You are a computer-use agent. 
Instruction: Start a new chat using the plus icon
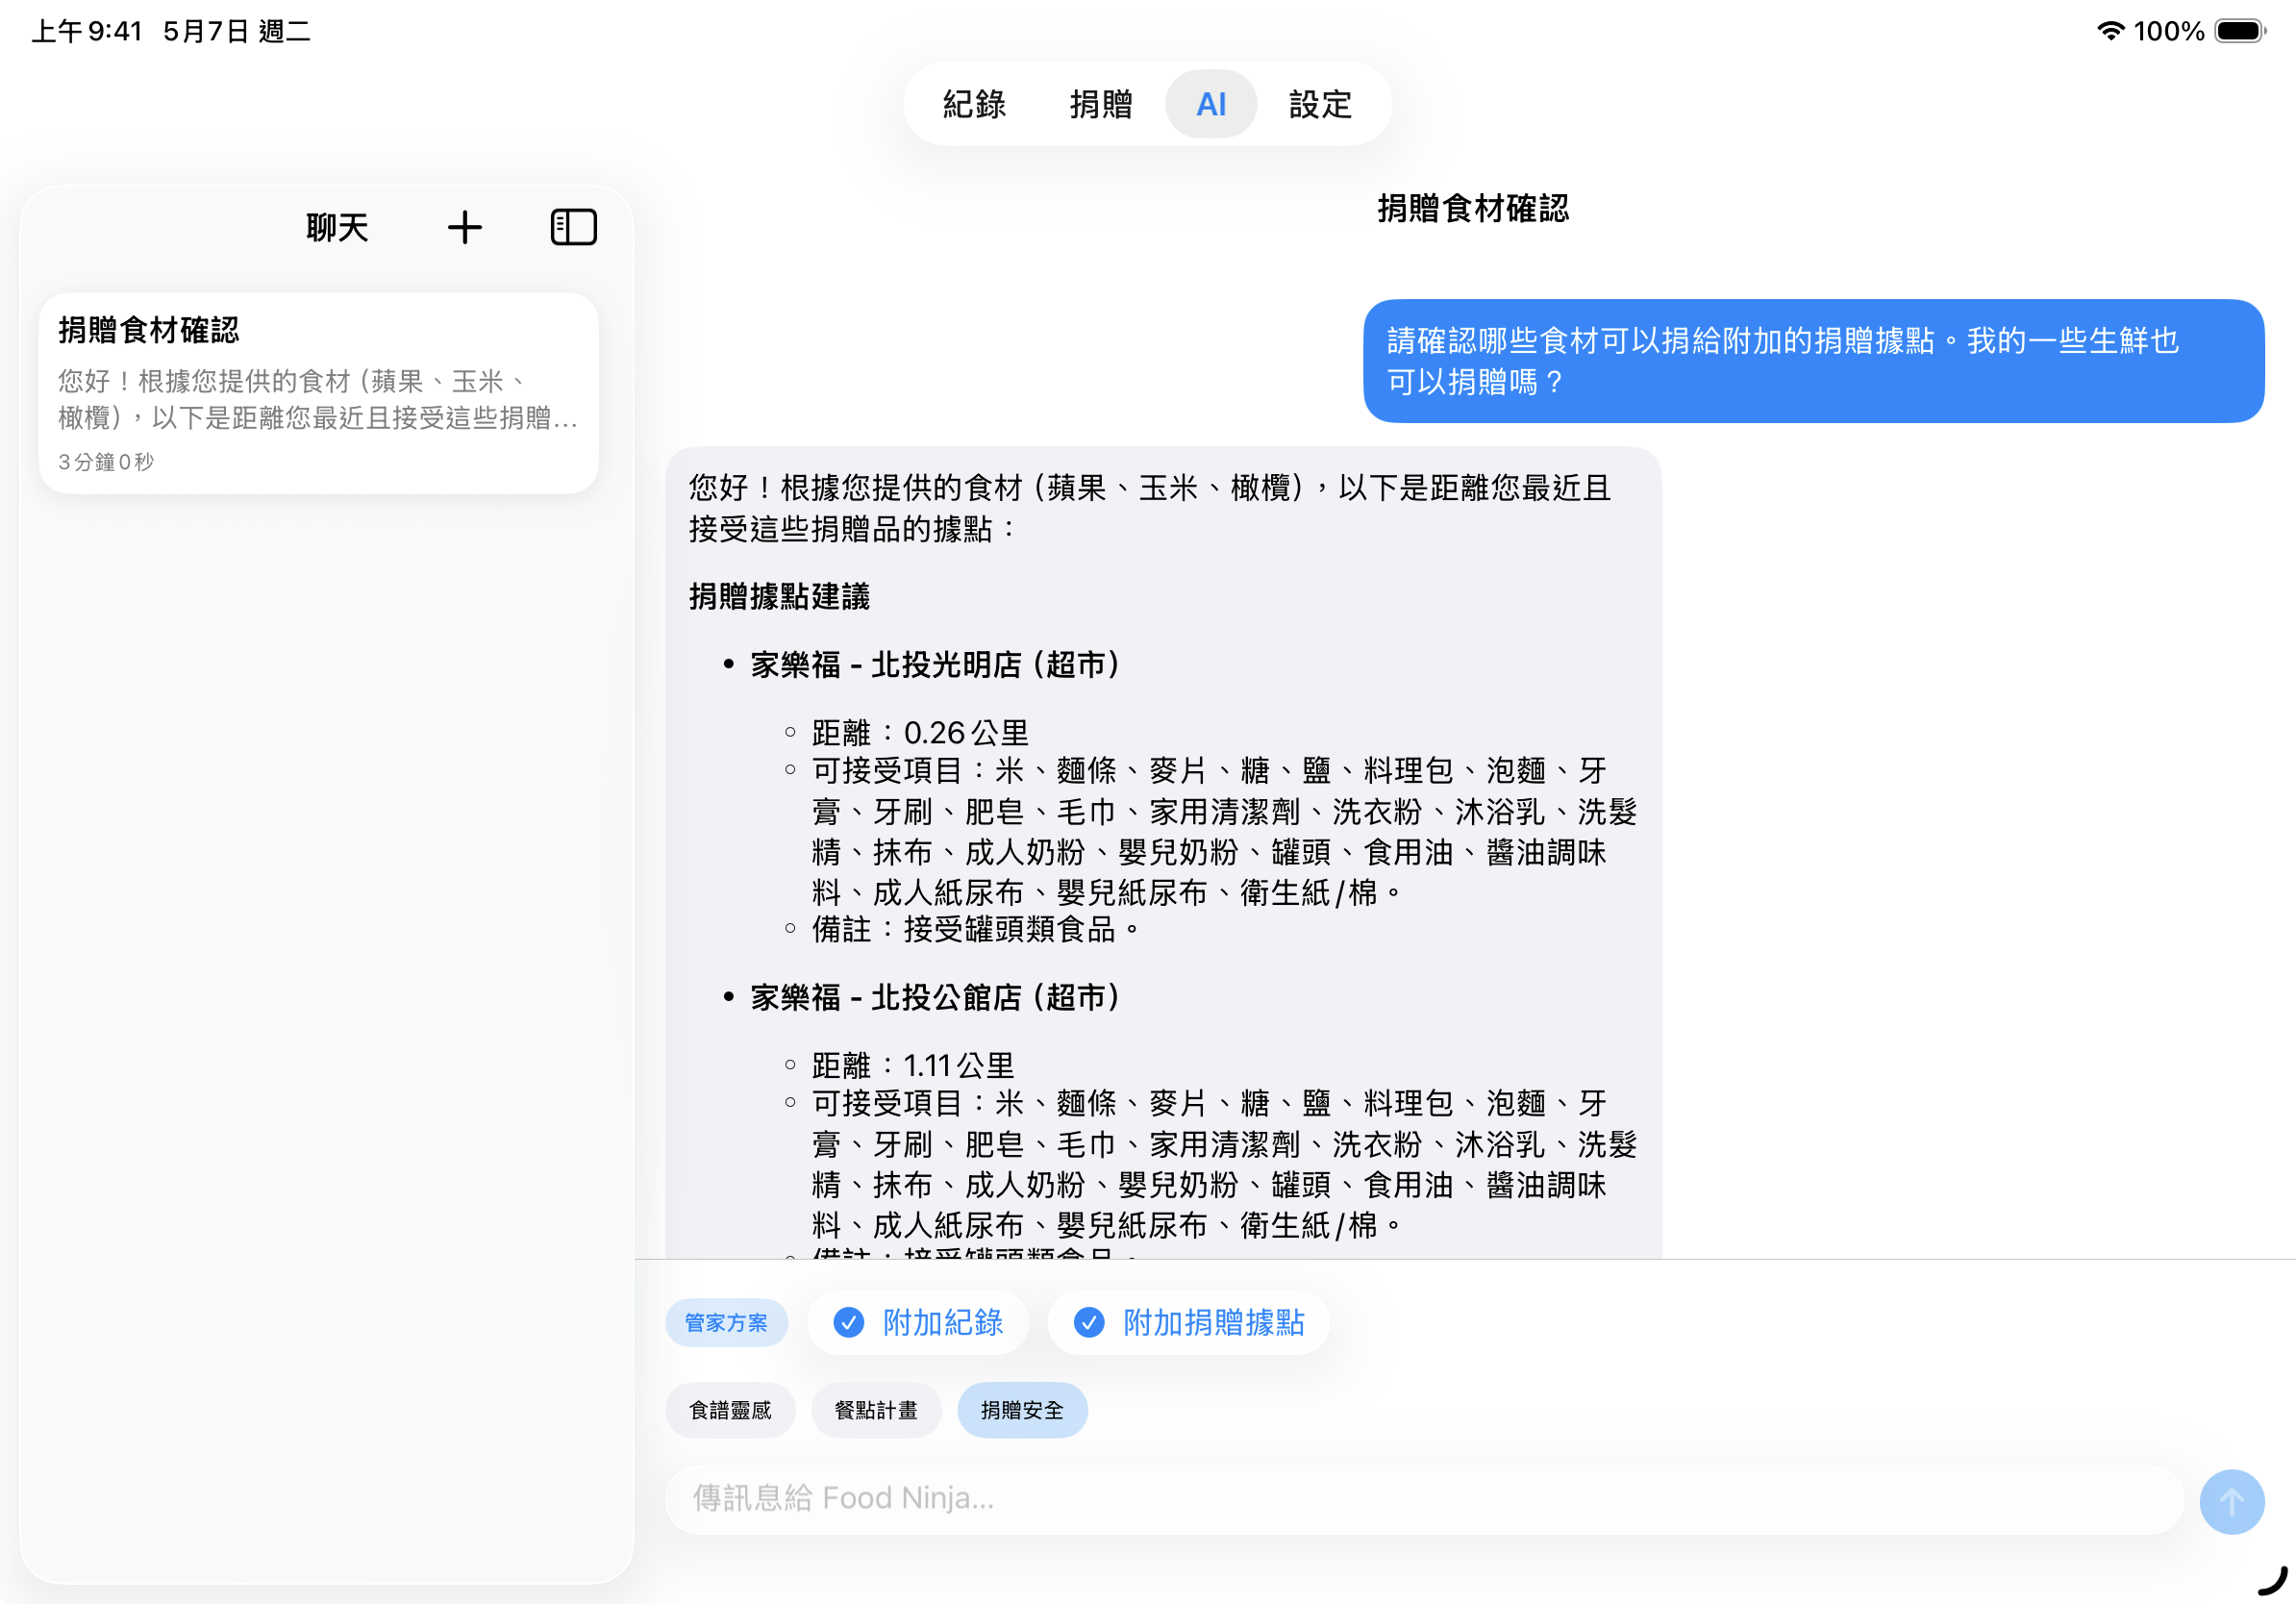pyautogui.click(x=465, y=227)
